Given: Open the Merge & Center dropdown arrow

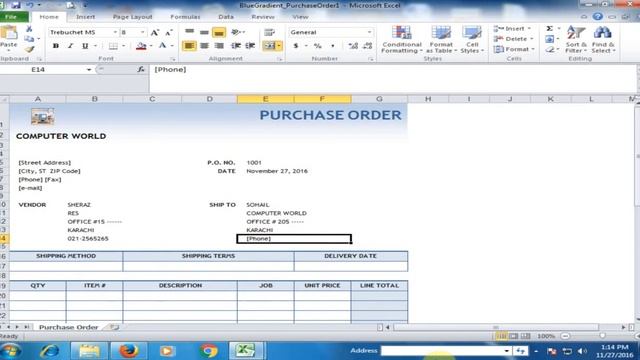Looking at the screenshot, I should click(279, 46).
